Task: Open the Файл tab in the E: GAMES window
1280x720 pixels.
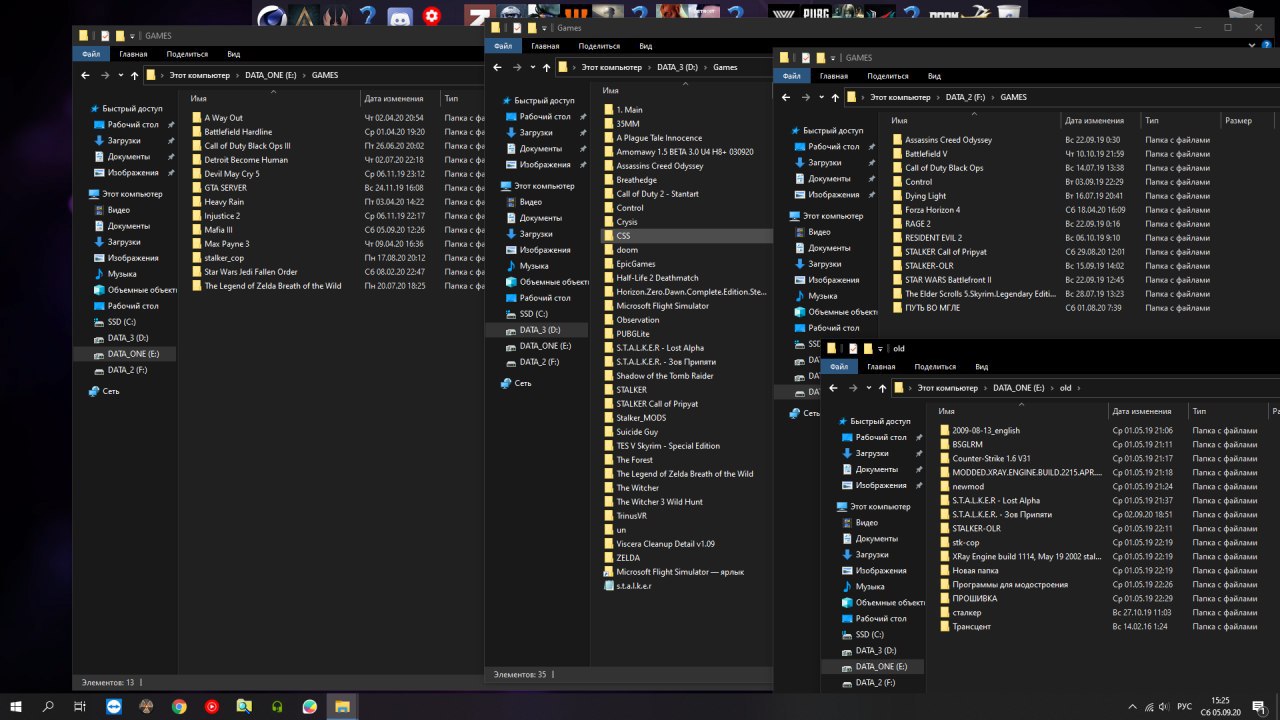Action: pyautogui.click(x=92, y=54)
